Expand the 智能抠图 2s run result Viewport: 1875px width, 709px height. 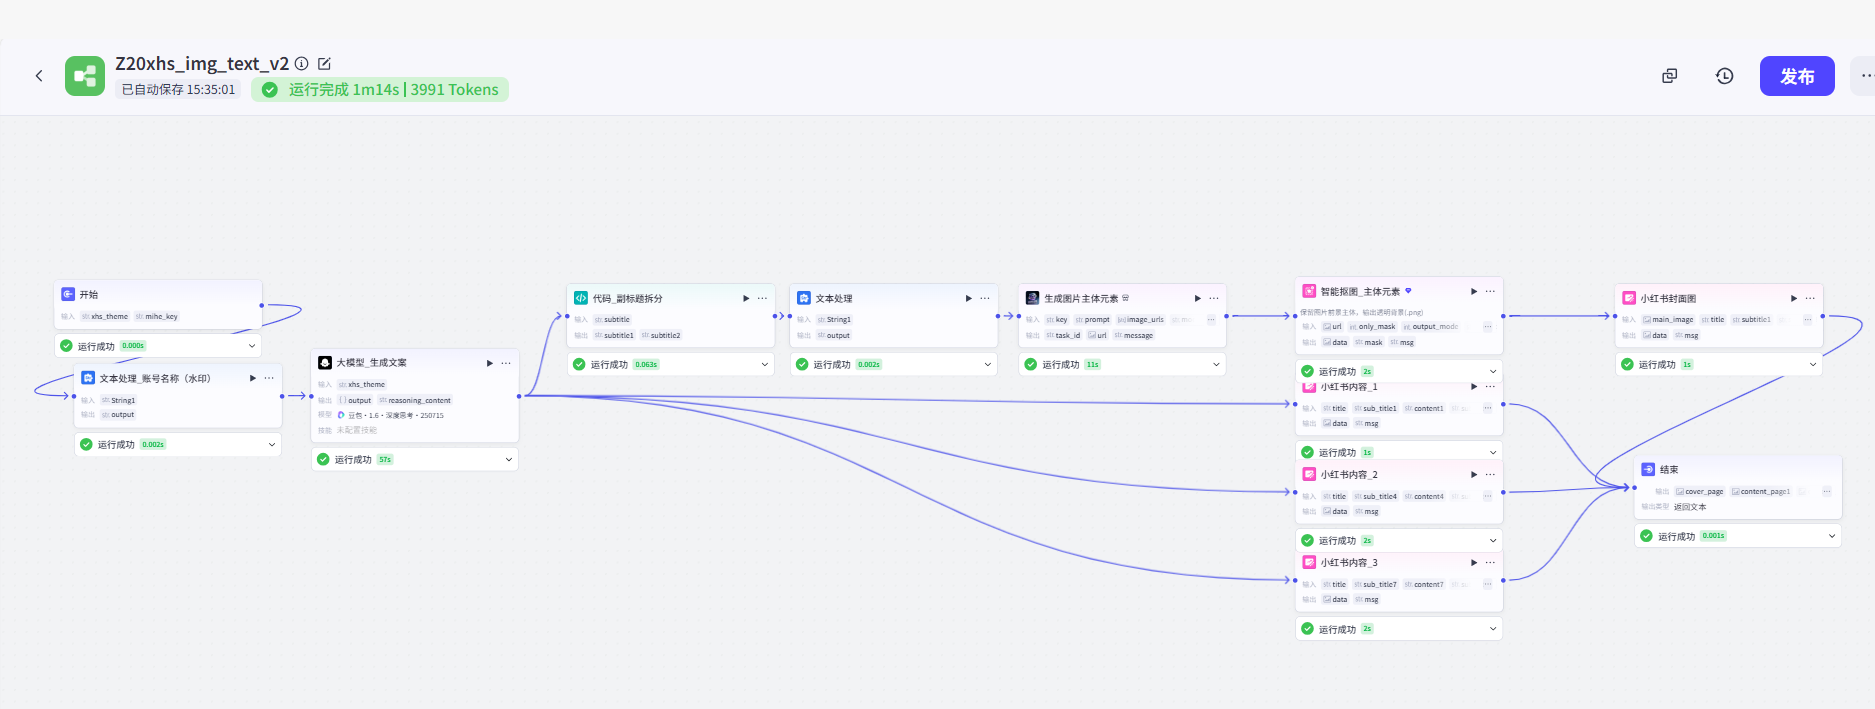(1493, 372)
